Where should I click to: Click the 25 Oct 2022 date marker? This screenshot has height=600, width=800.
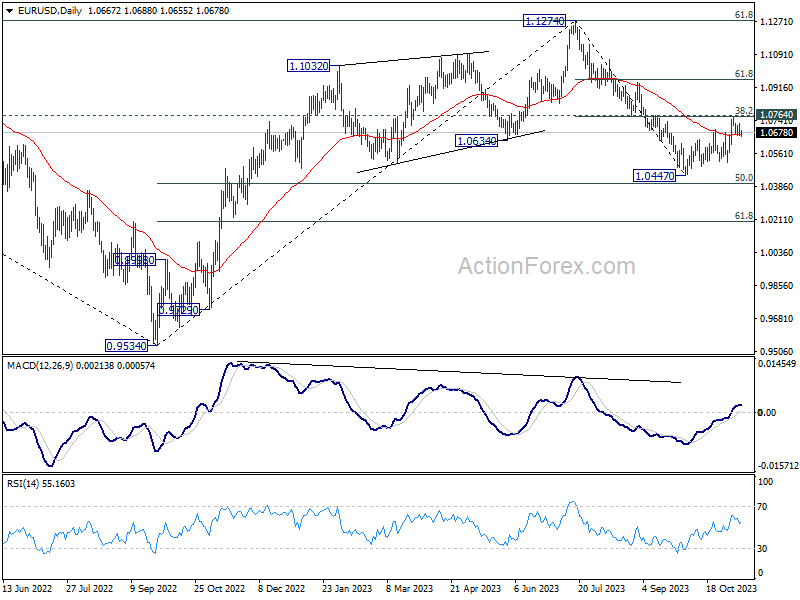point(220,588)
